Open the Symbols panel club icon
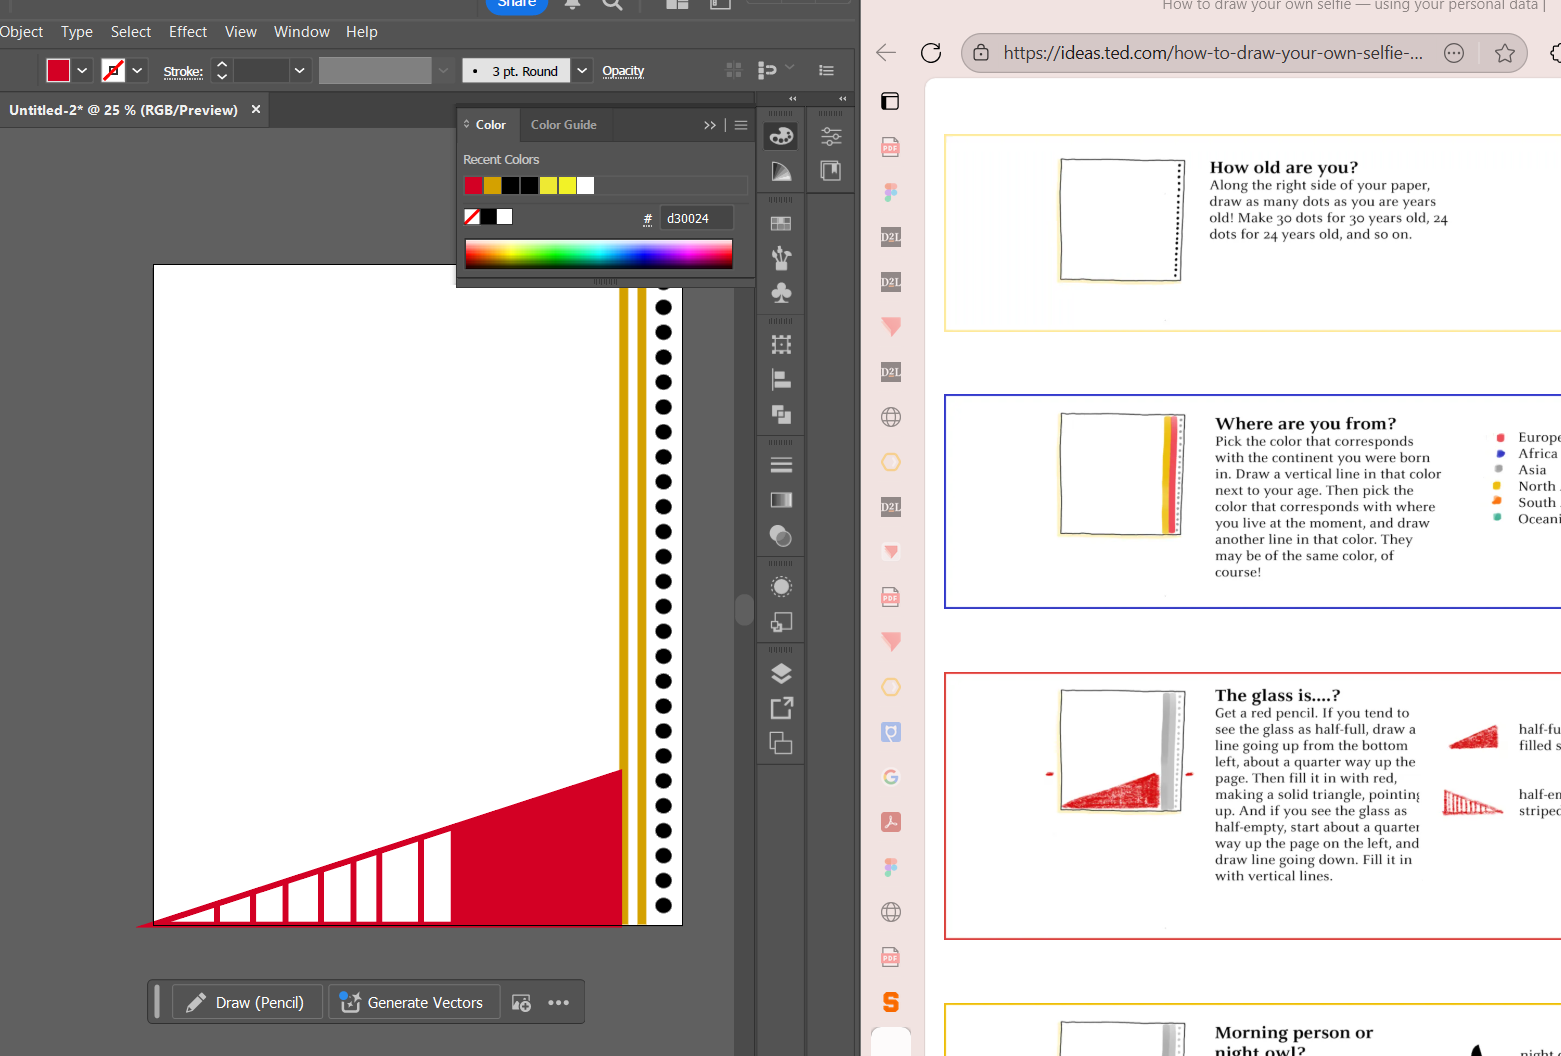Viewport: 1561px width, 1056px height. coord(781,292)
